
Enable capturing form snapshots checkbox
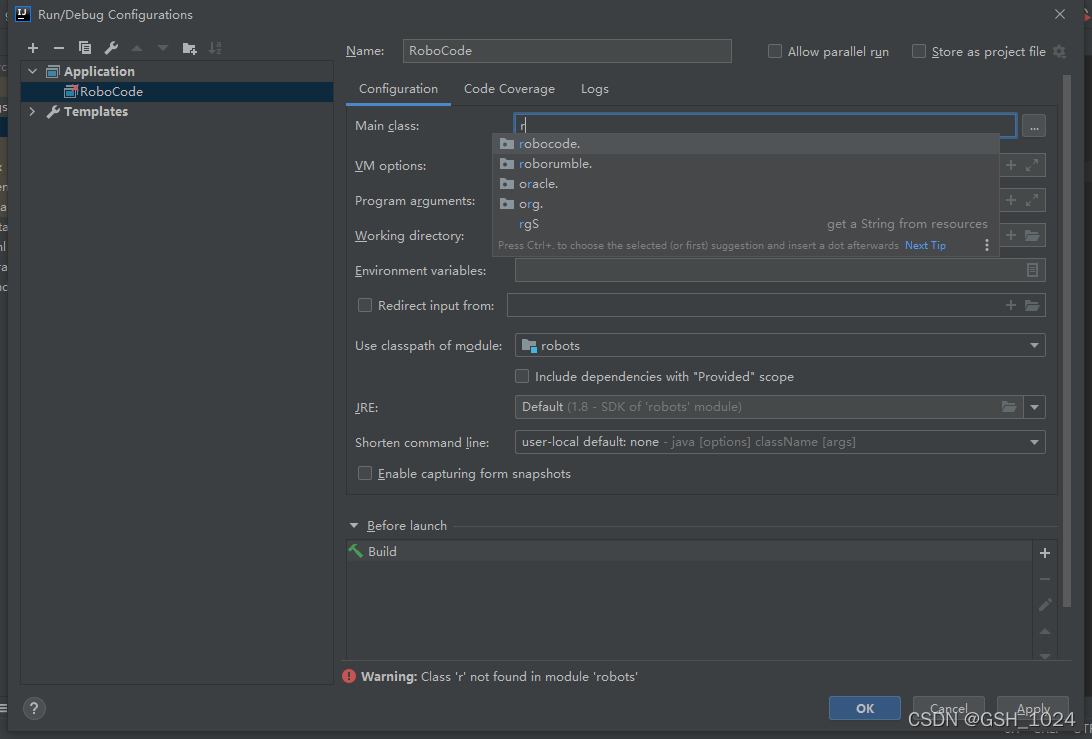click(x=365, y=474)
